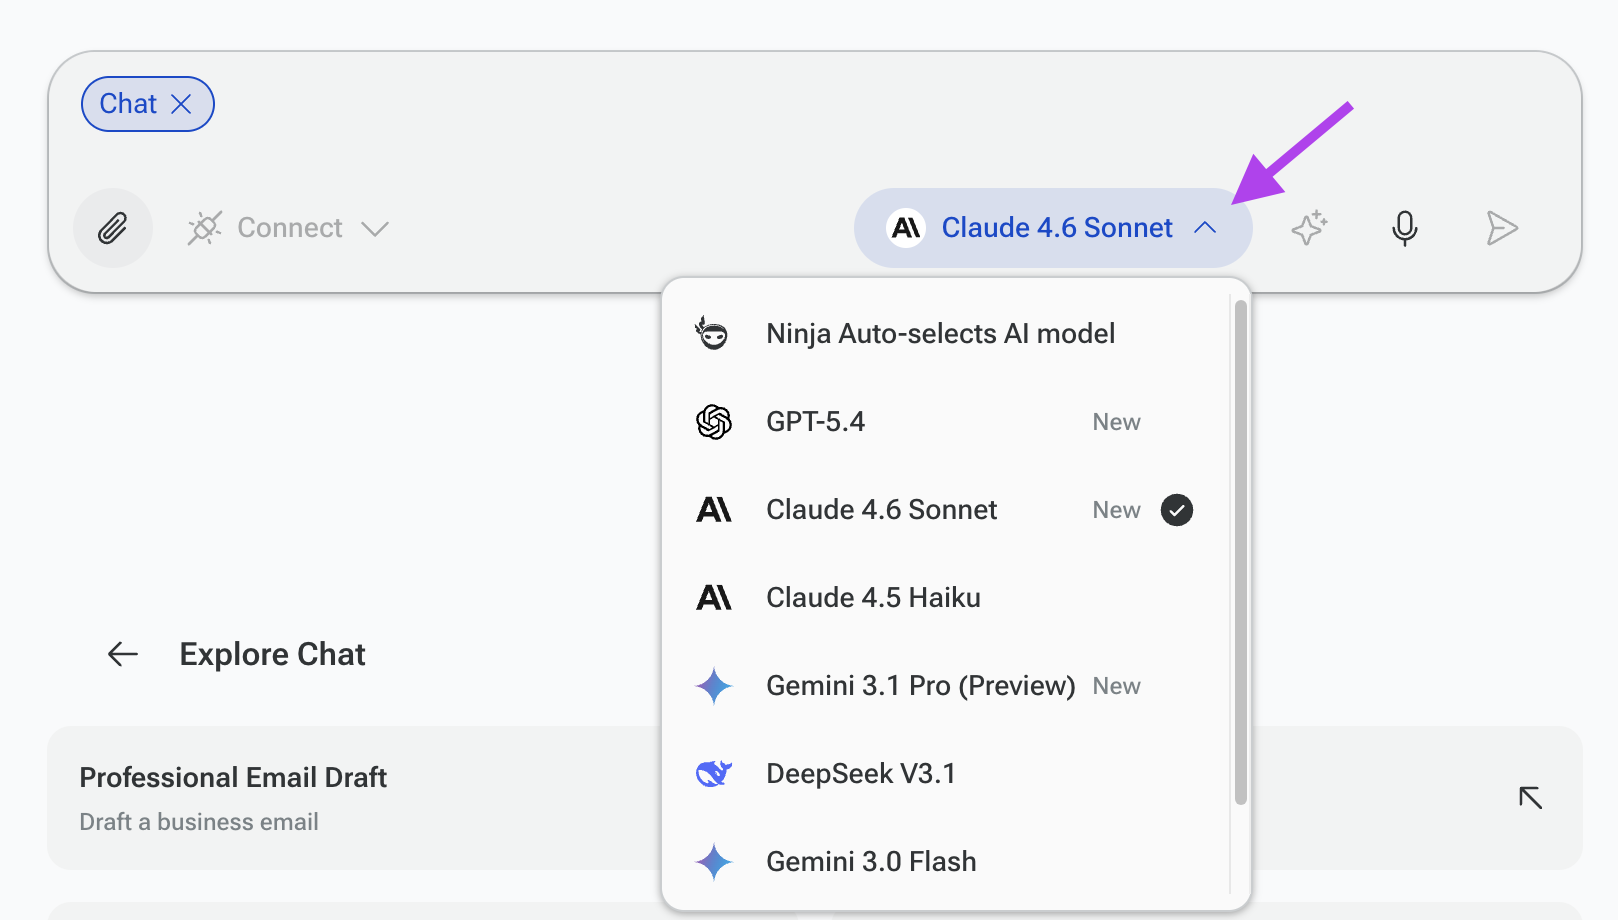Click the Connect button label
The width and height of the screenshot is (1618, 920).
point(290,228)
